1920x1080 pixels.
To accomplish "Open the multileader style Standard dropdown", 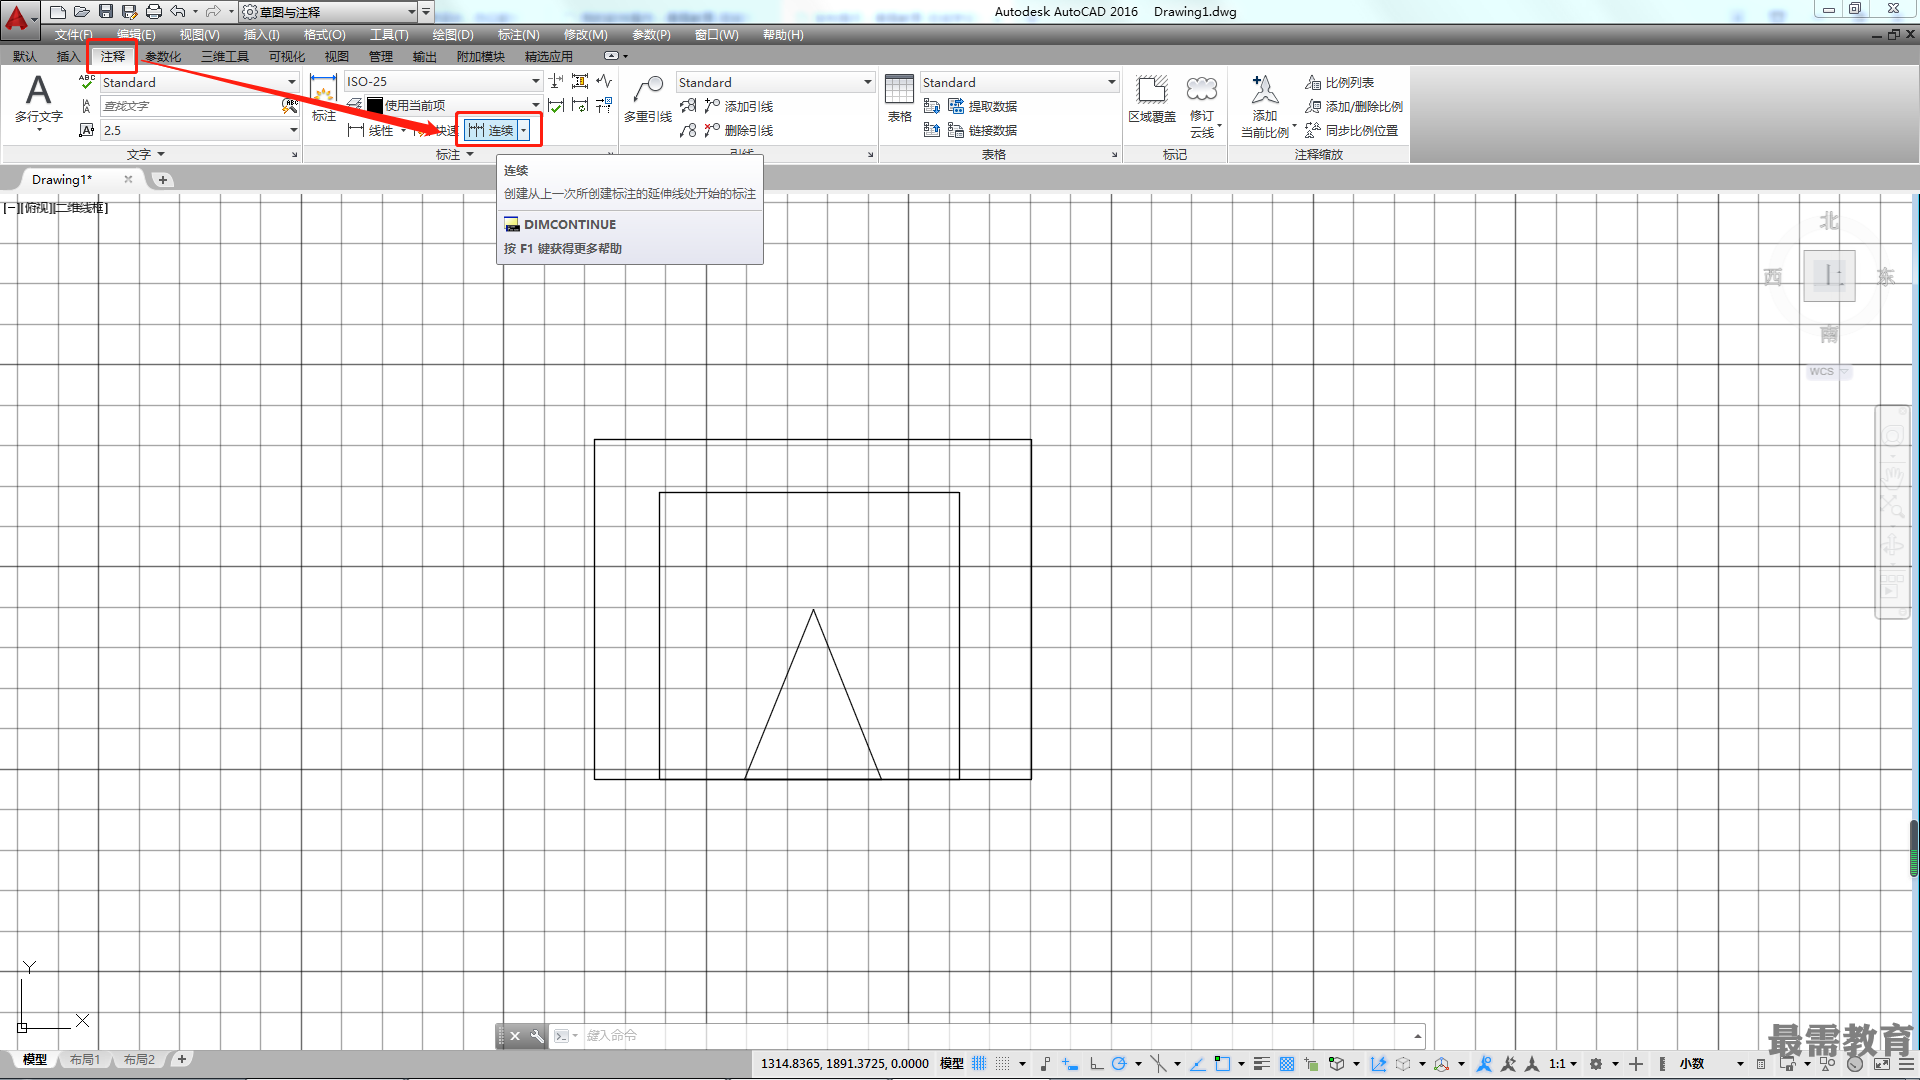I will coord(775,82).
